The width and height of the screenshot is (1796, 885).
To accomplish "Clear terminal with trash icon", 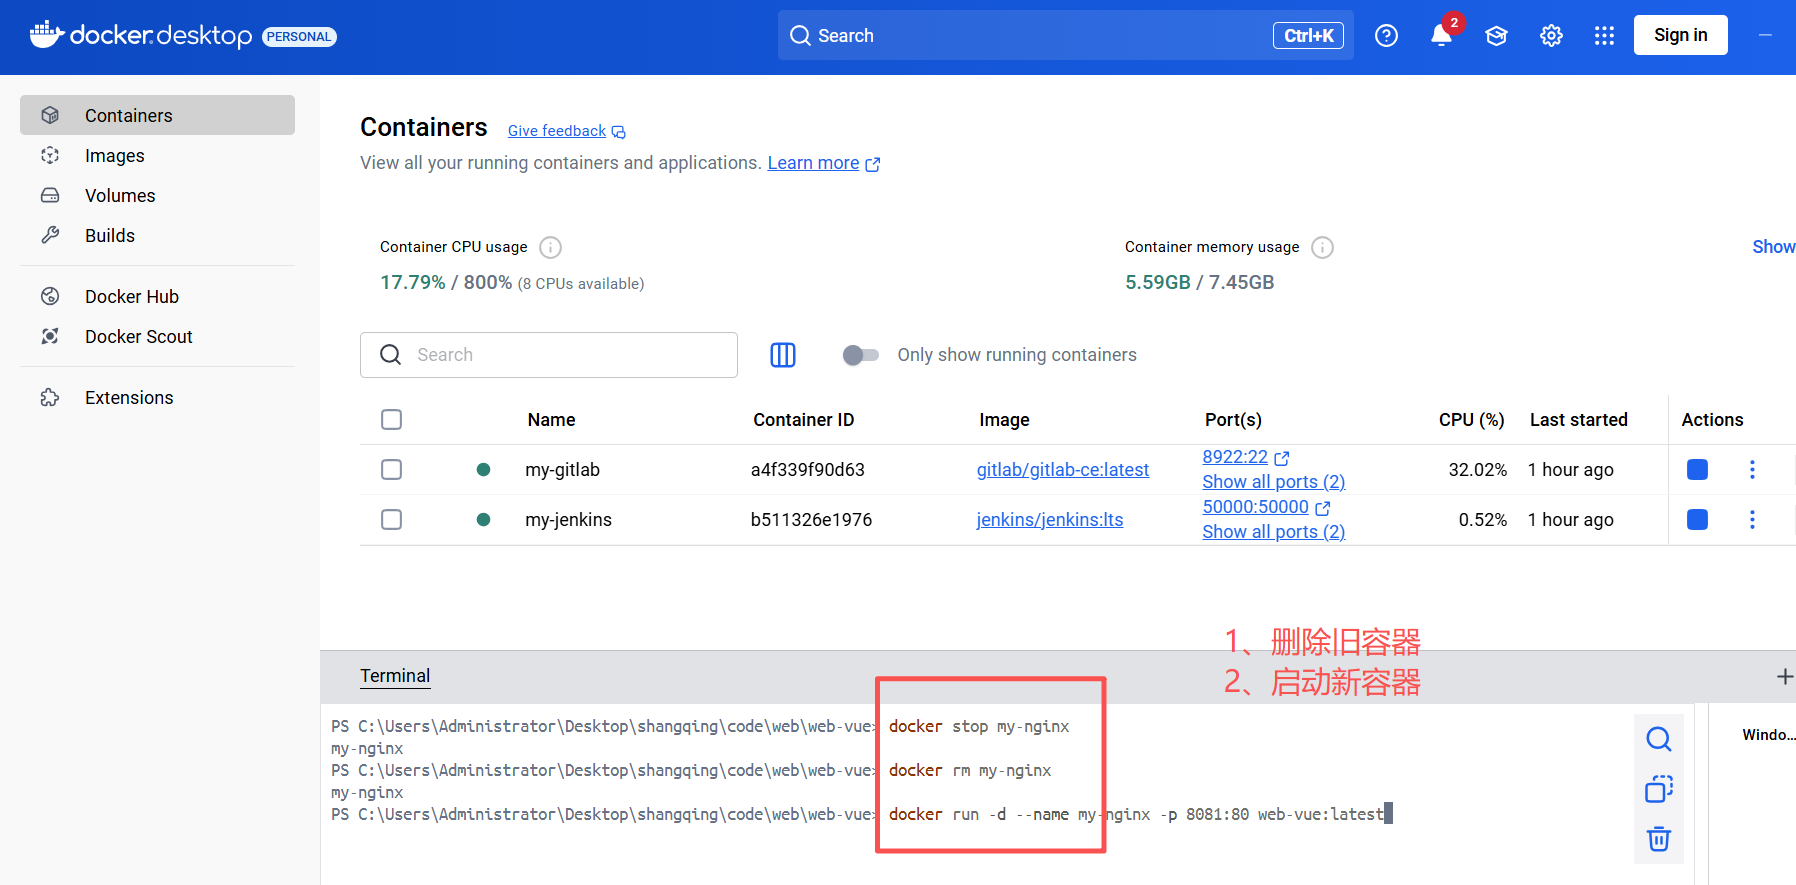I will (1659, 839).
